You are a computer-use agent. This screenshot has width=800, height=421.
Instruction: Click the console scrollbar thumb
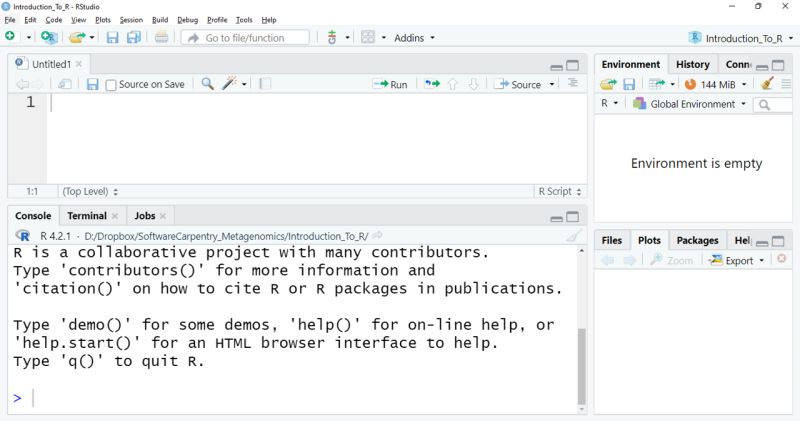click(582, 366)
